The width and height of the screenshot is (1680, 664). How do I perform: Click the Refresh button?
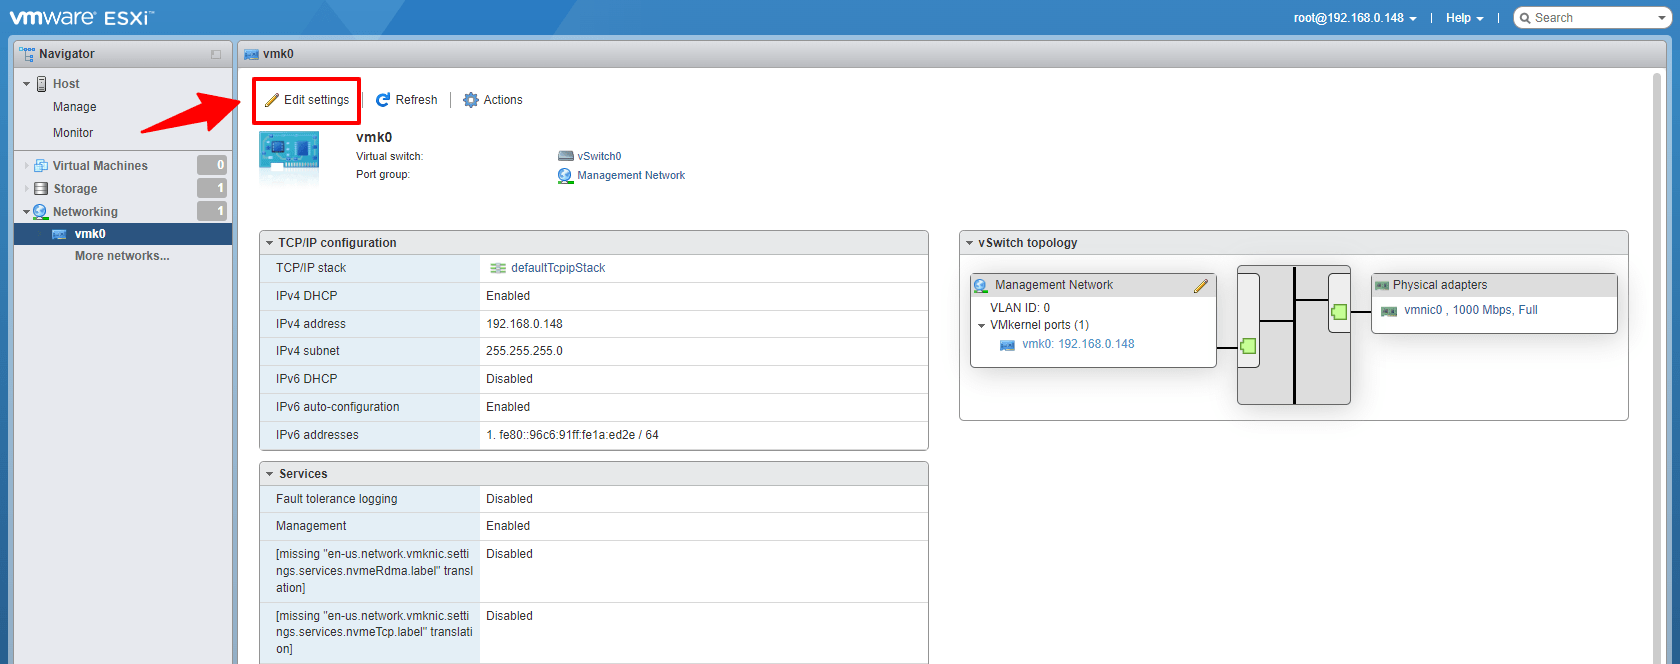[x=407, y=100]
